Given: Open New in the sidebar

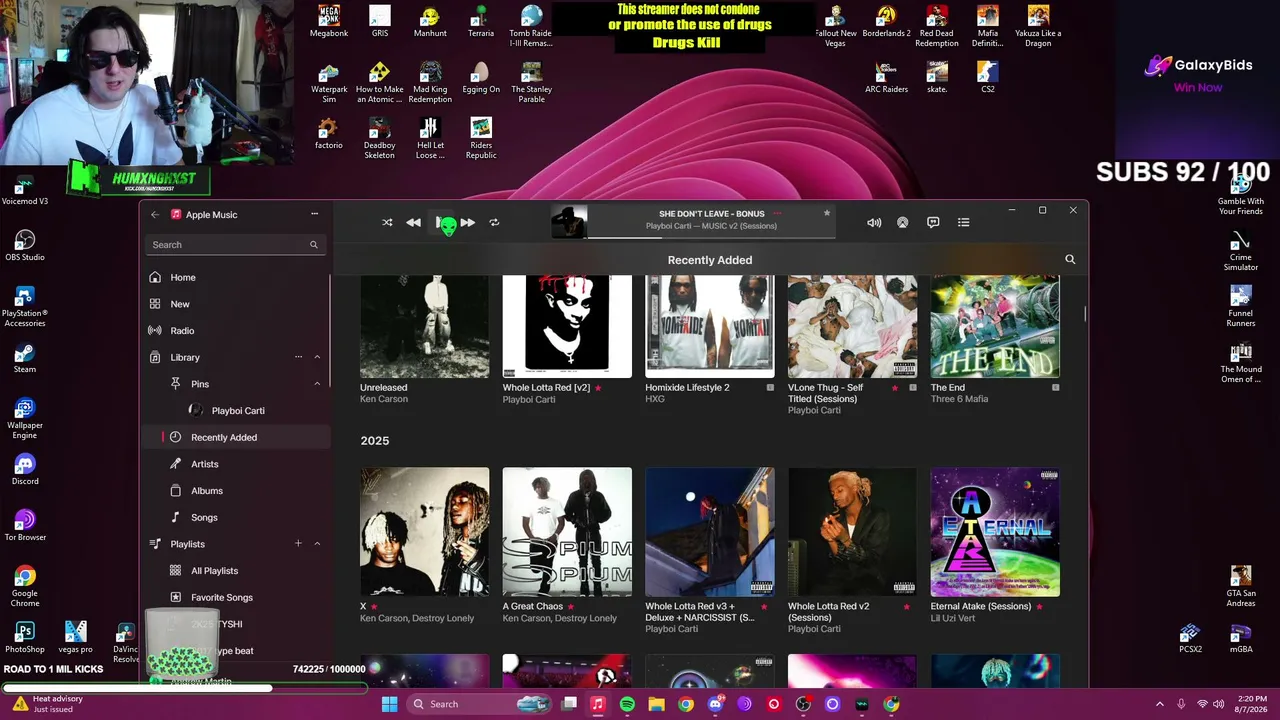Looking at the screenshot, I should coord(235,304).
